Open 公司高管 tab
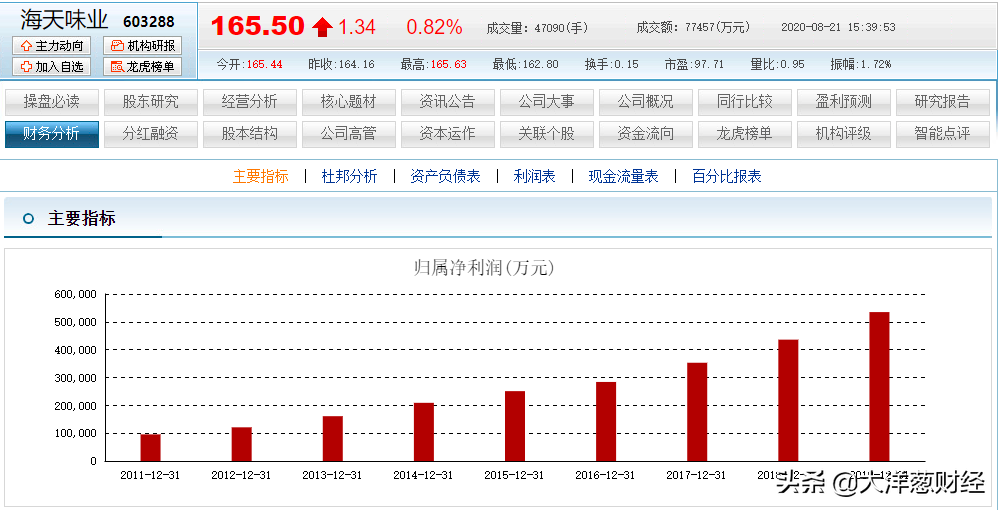The image size is (1000, 510). [x=348, y=134]
